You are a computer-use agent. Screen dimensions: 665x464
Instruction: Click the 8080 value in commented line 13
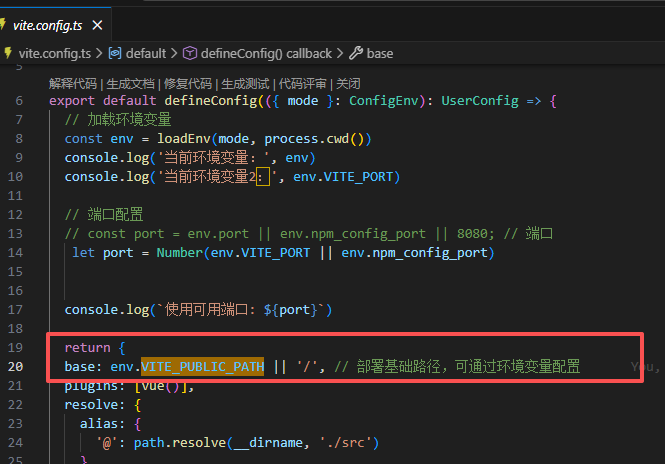tap(472, 234)
